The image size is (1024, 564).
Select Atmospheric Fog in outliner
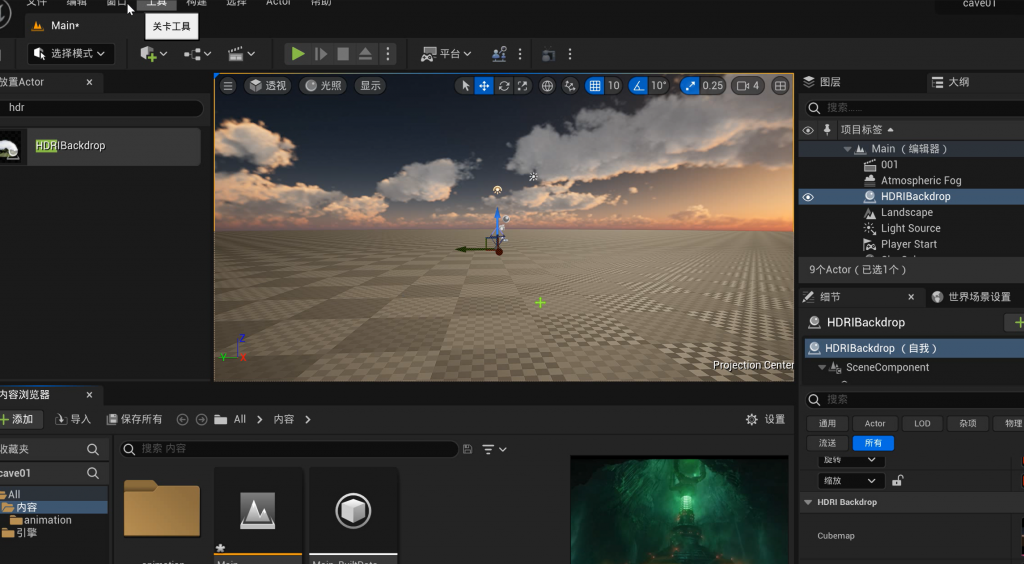921,180
